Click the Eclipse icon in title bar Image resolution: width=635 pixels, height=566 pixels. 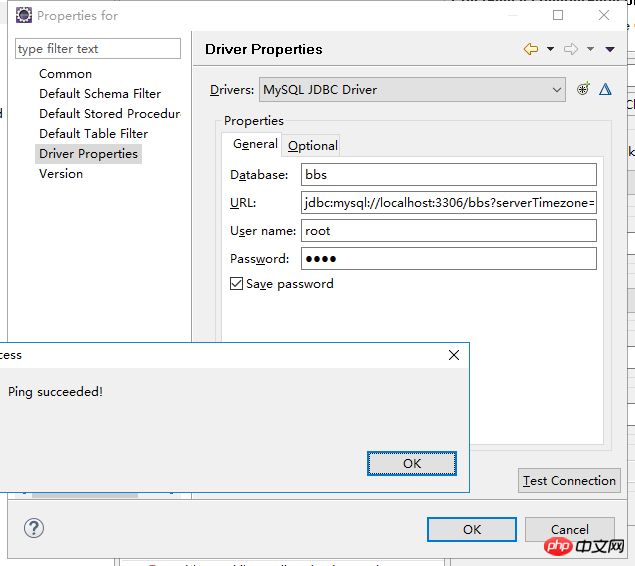pyautogui.click(x=24, y=15)
